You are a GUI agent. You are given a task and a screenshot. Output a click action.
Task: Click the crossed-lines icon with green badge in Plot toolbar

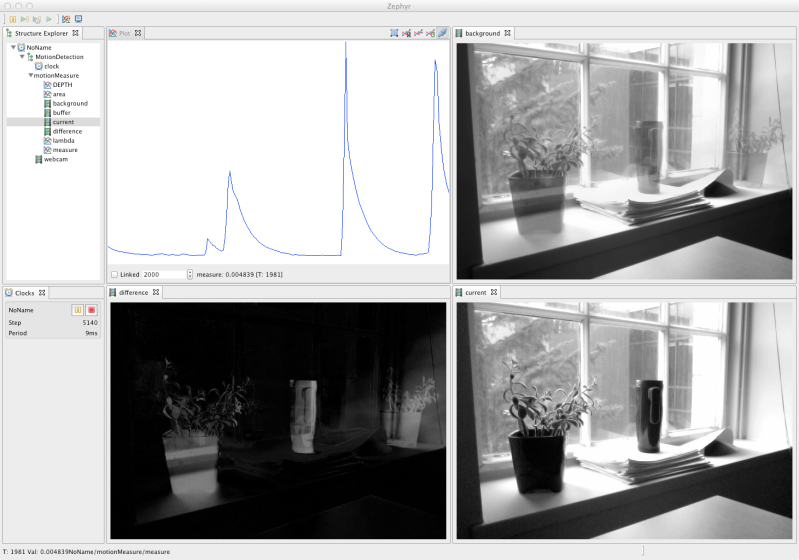431,33
